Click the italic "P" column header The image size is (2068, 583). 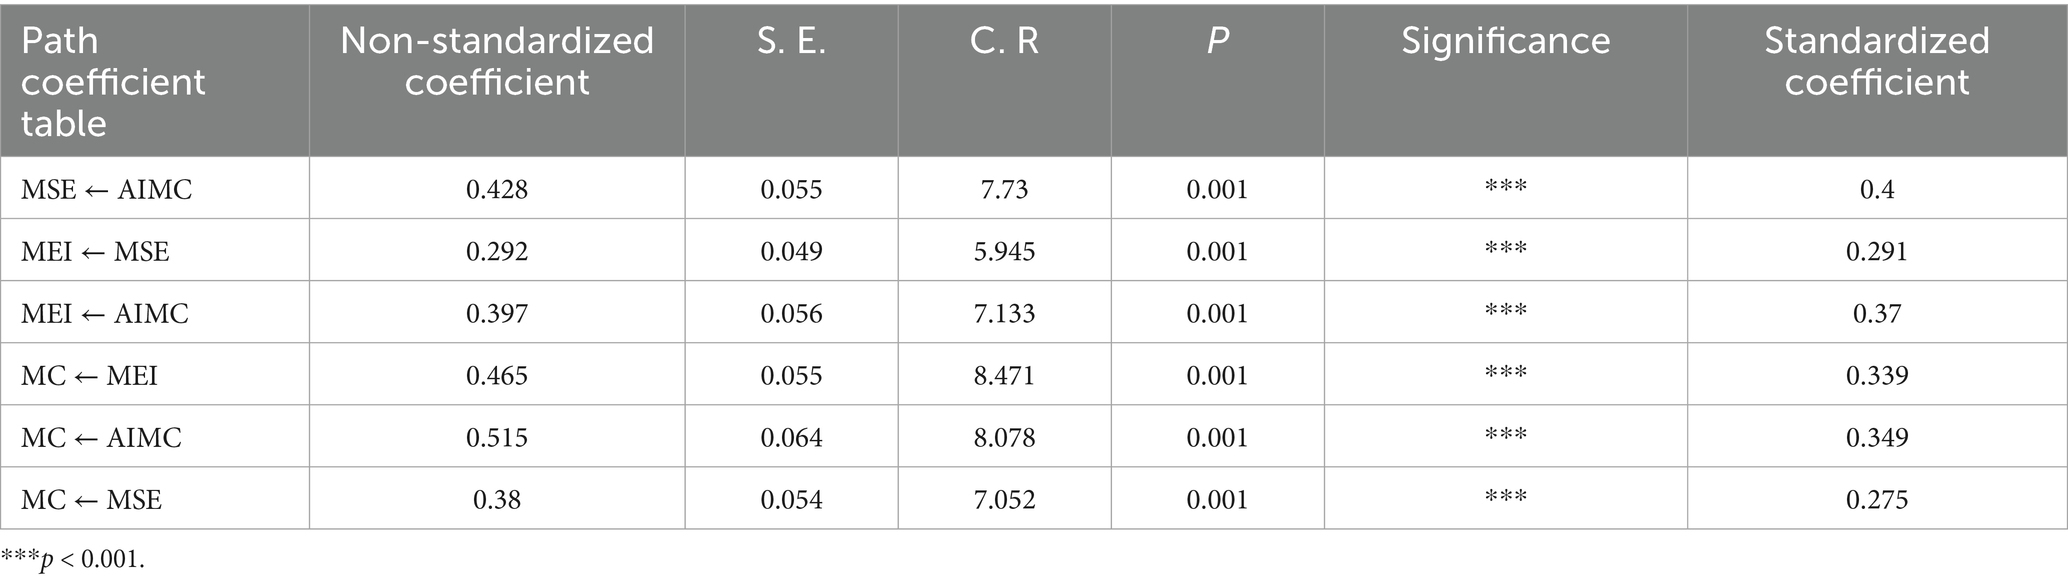(1217, 40)
